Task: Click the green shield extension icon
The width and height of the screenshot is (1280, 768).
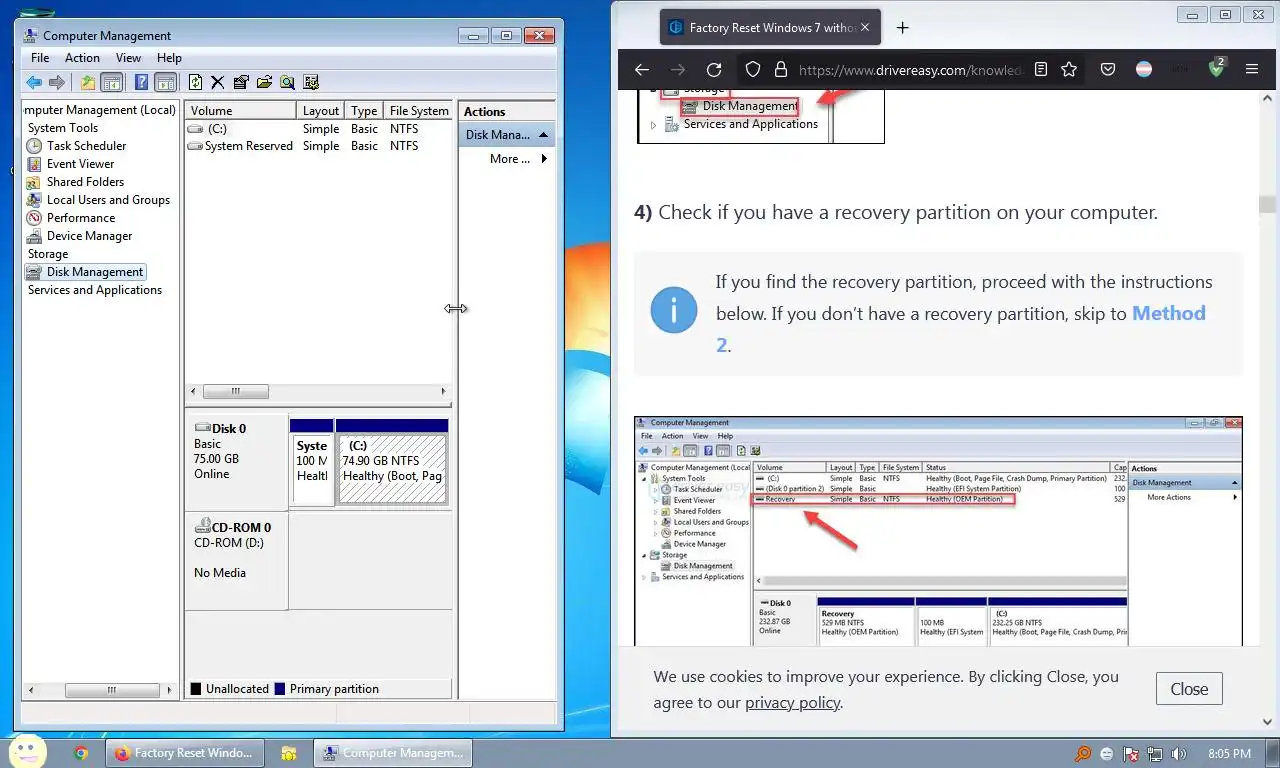Action: (x=1216, y=69)
